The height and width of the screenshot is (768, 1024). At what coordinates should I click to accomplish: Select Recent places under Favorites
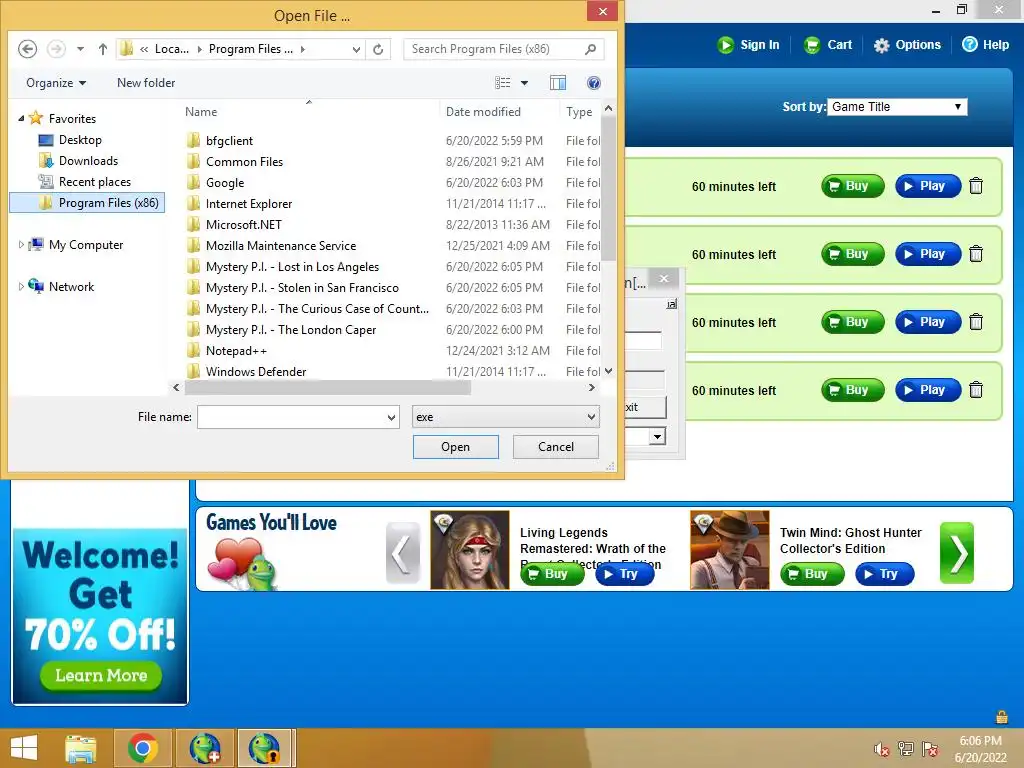95,182
